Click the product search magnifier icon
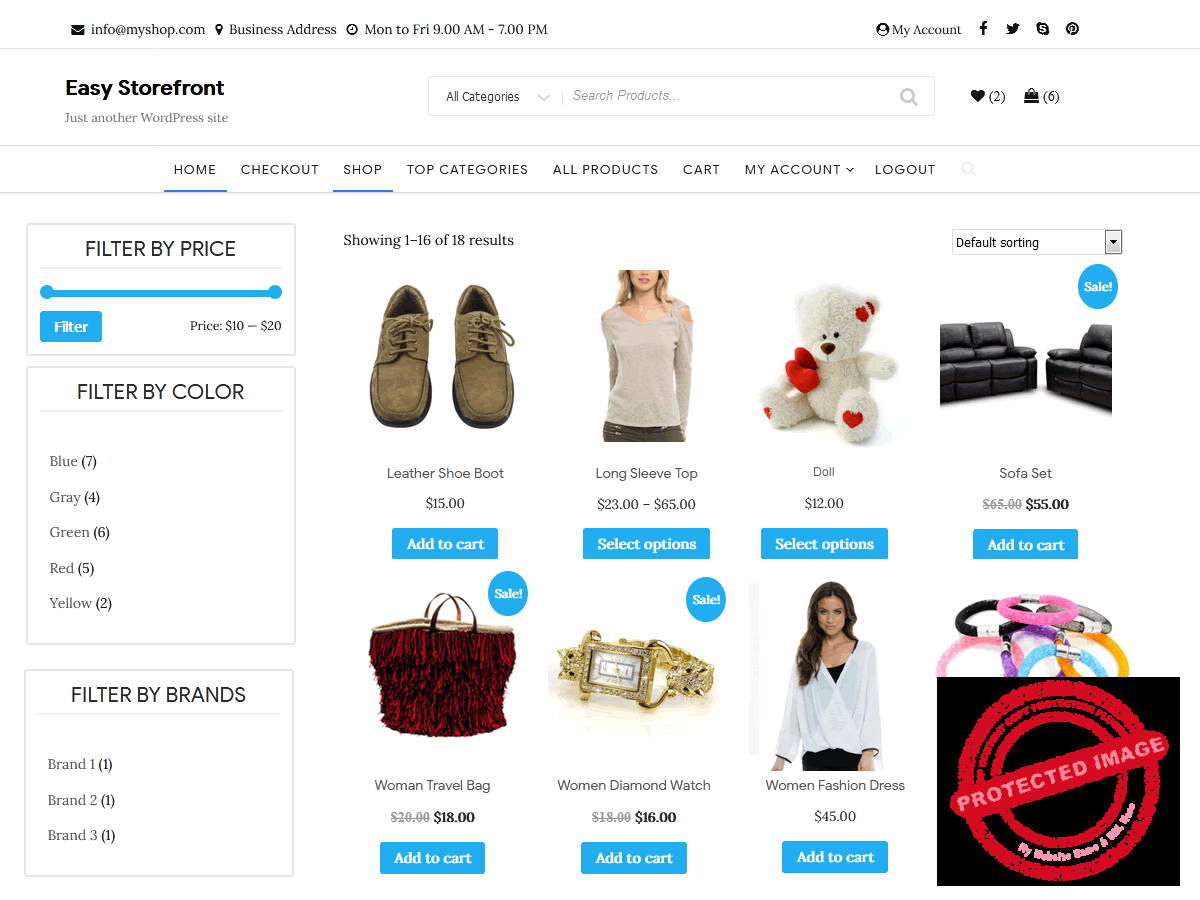Screen dimensions: 1200x900 click(x=908, y=96)
